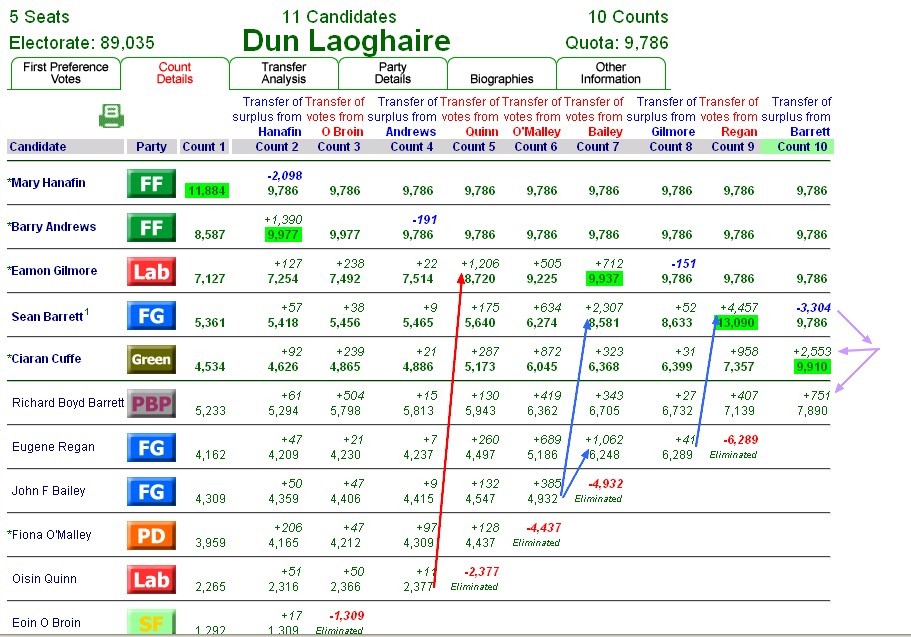Click the green printer icon
Image resolution: width=911 pixels, height=637 pixels.
point(111,116)
